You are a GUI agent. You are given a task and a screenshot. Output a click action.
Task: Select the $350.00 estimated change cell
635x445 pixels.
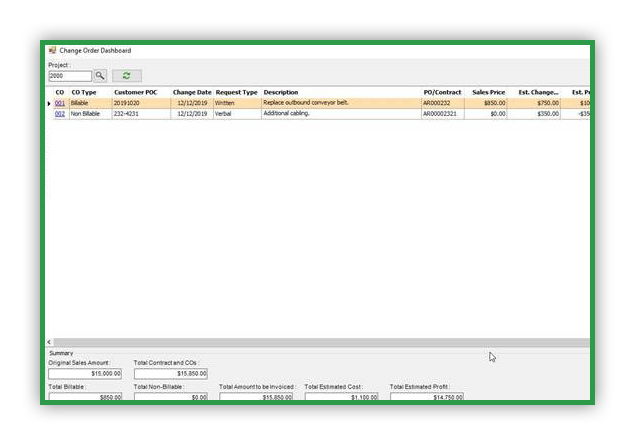[534, 114]
